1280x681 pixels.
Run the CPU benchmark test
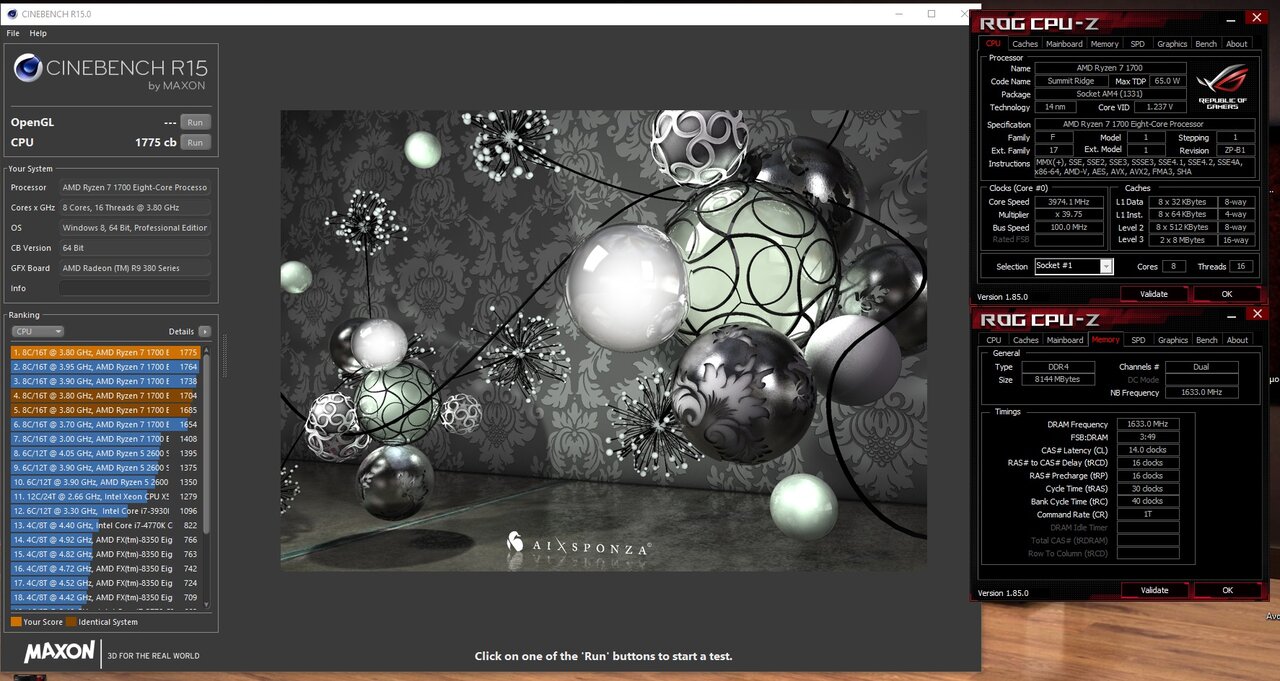tap(195, 143)
